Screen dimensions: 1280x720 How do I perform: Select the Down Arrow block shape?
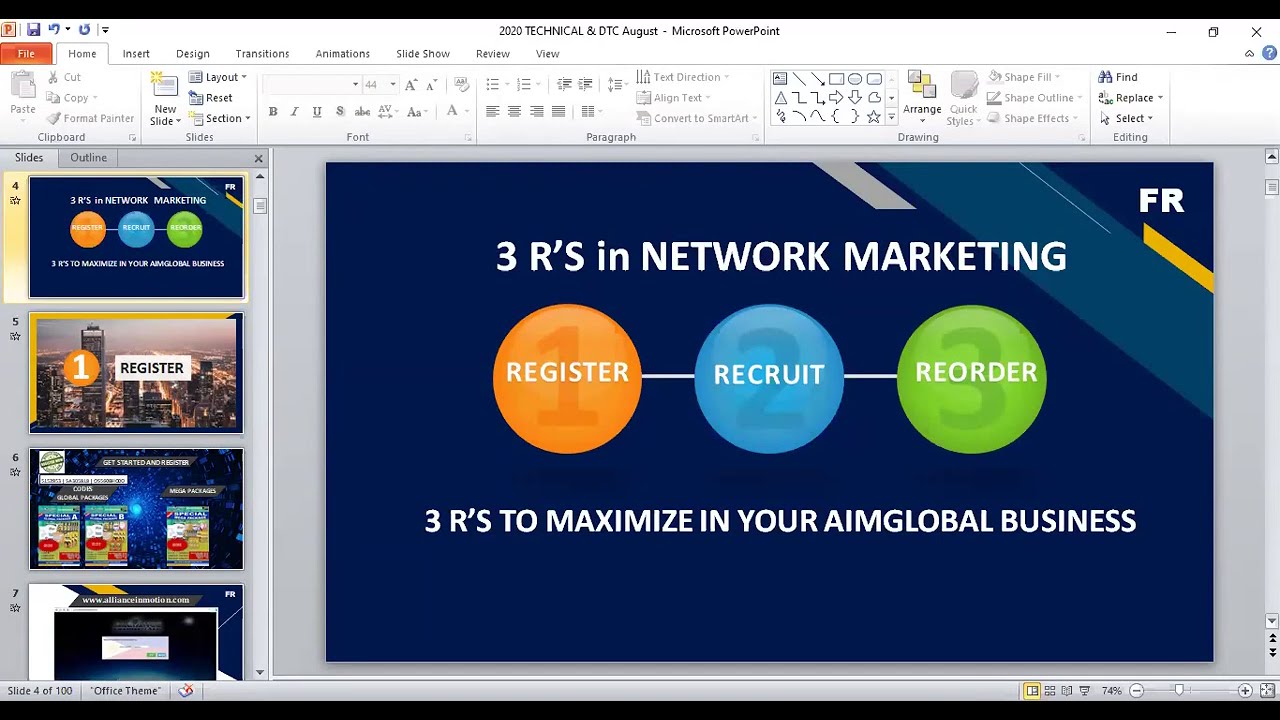coord(855,98)
